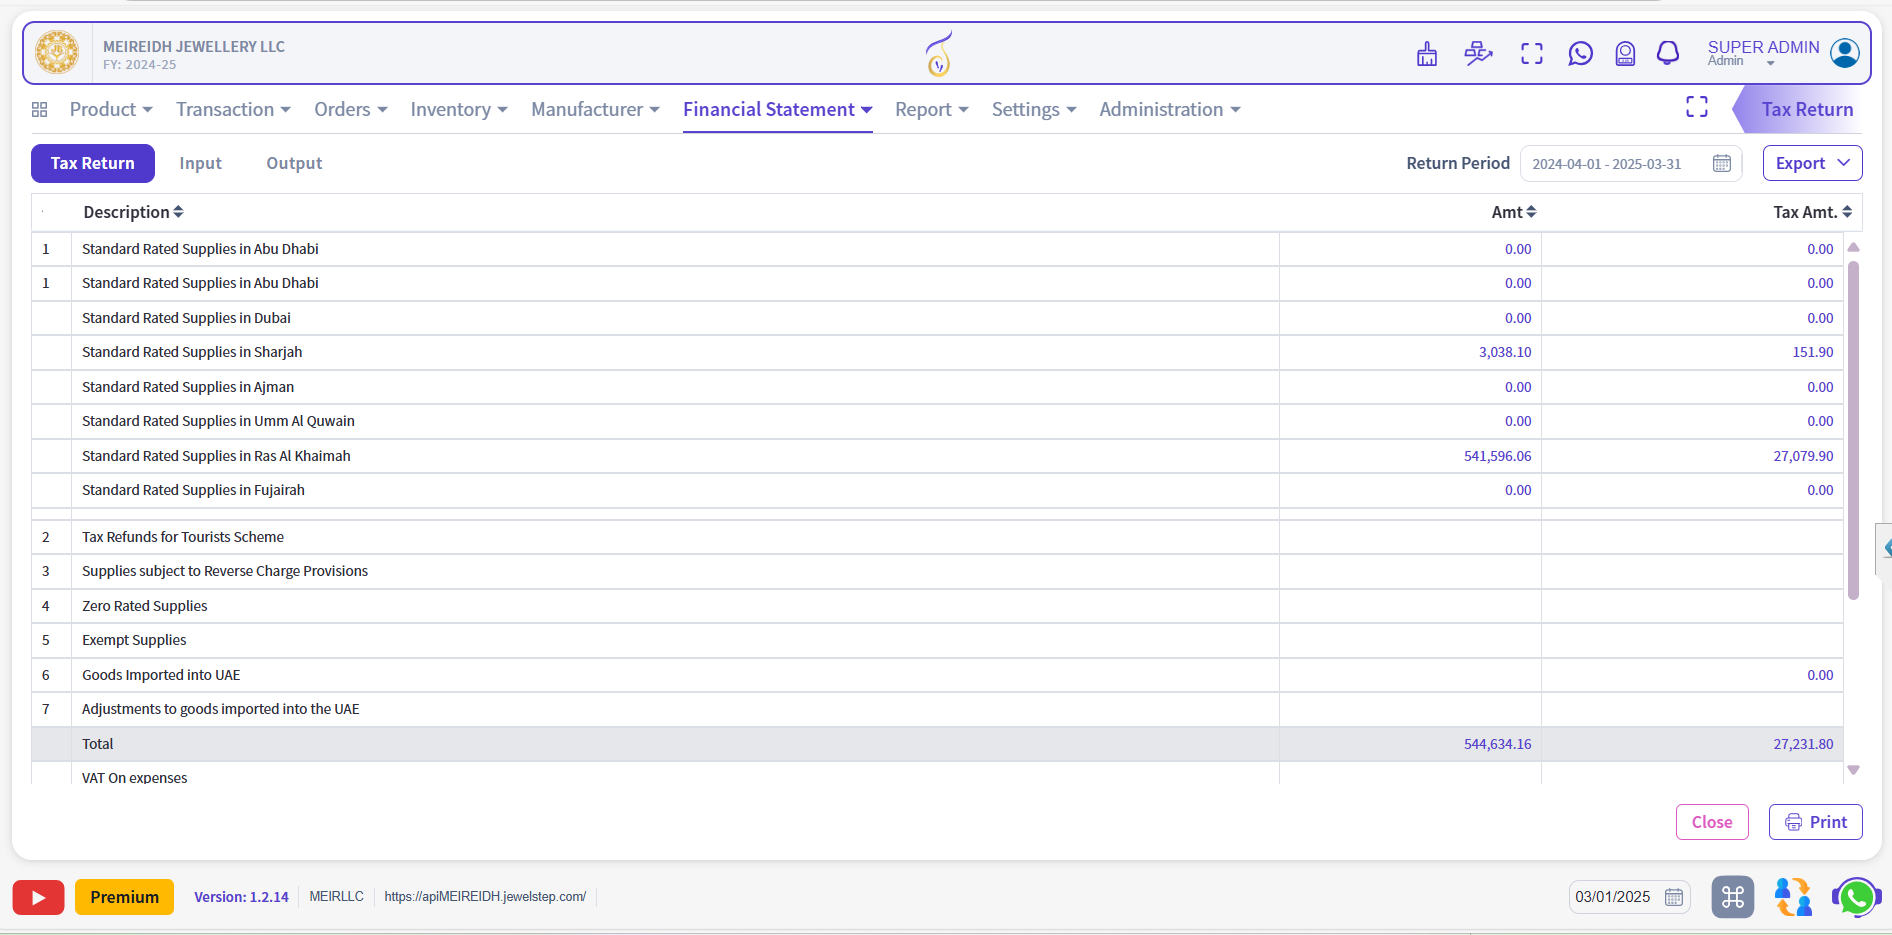This screenshot has height=935, width=1892.
Task: Click 'Adjustments to goods imported into the UAE'
Action: pos(221,709)
